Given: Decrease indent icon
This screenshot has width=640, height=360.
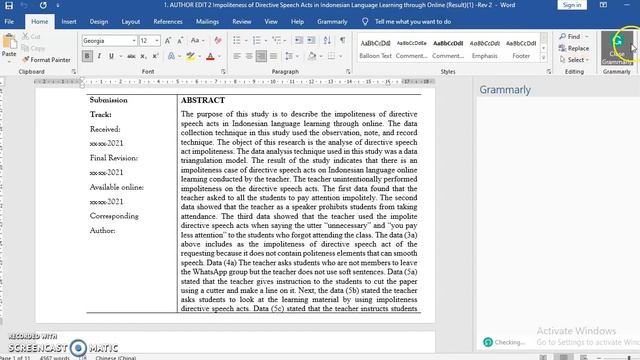Looking at the screenshot, I should 299,40.
